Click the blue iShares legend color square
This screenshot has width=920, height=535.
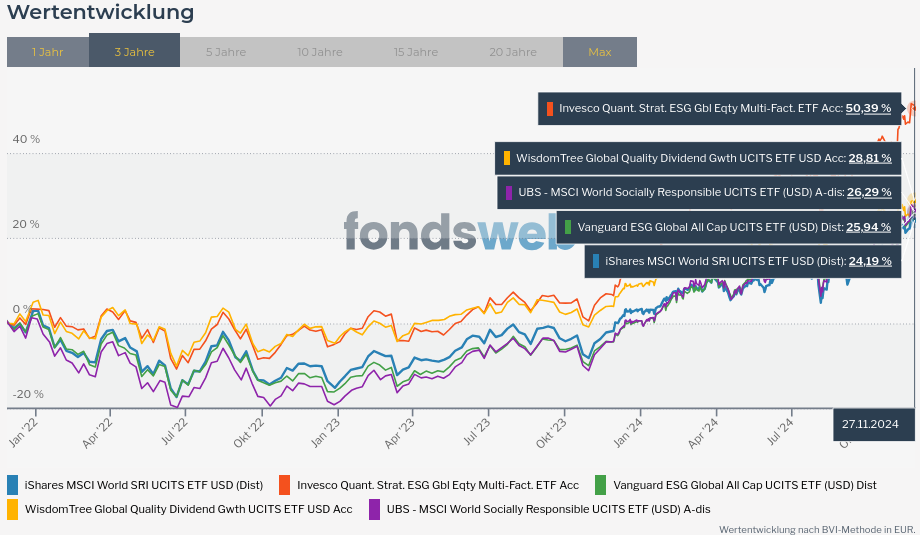[x=12, y=485]
